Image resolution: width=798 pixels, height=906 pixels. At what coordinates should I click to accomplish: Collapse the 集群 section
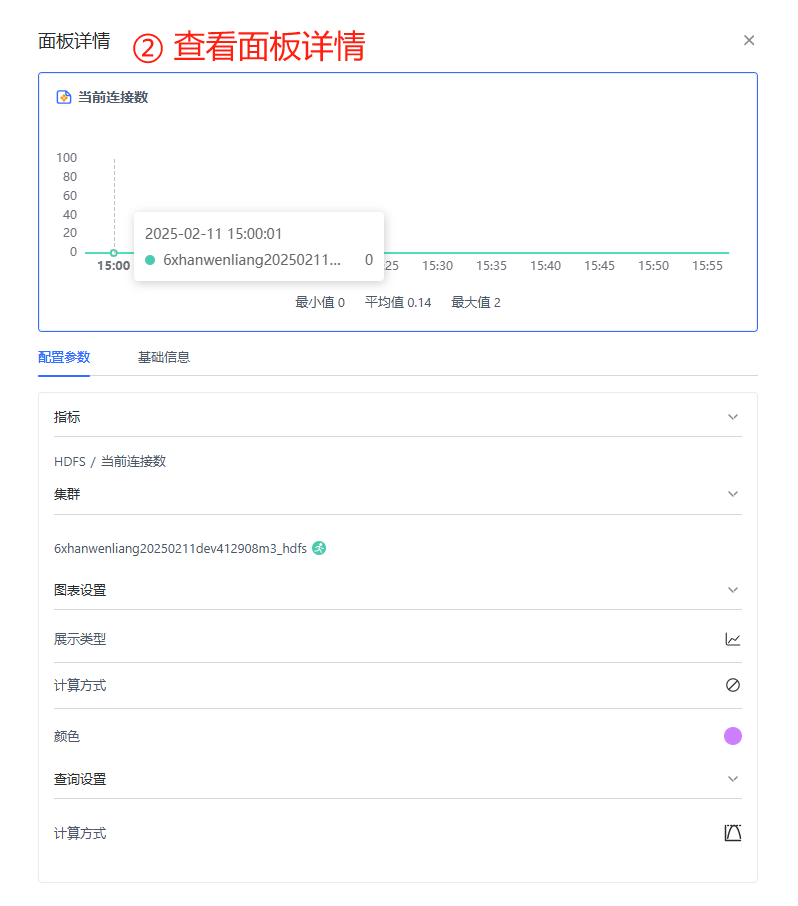pyautogui.click(x=733, y=494)
